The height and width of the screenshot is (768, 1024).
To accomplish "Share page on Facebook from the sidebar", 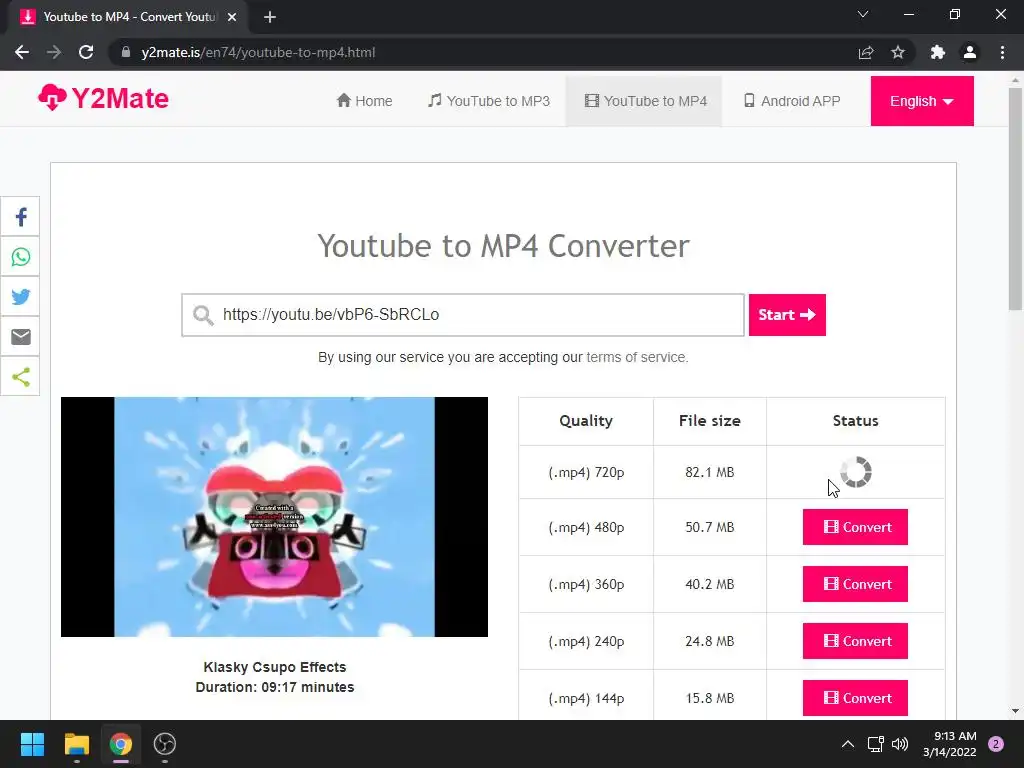I will (x=20, y=217).
